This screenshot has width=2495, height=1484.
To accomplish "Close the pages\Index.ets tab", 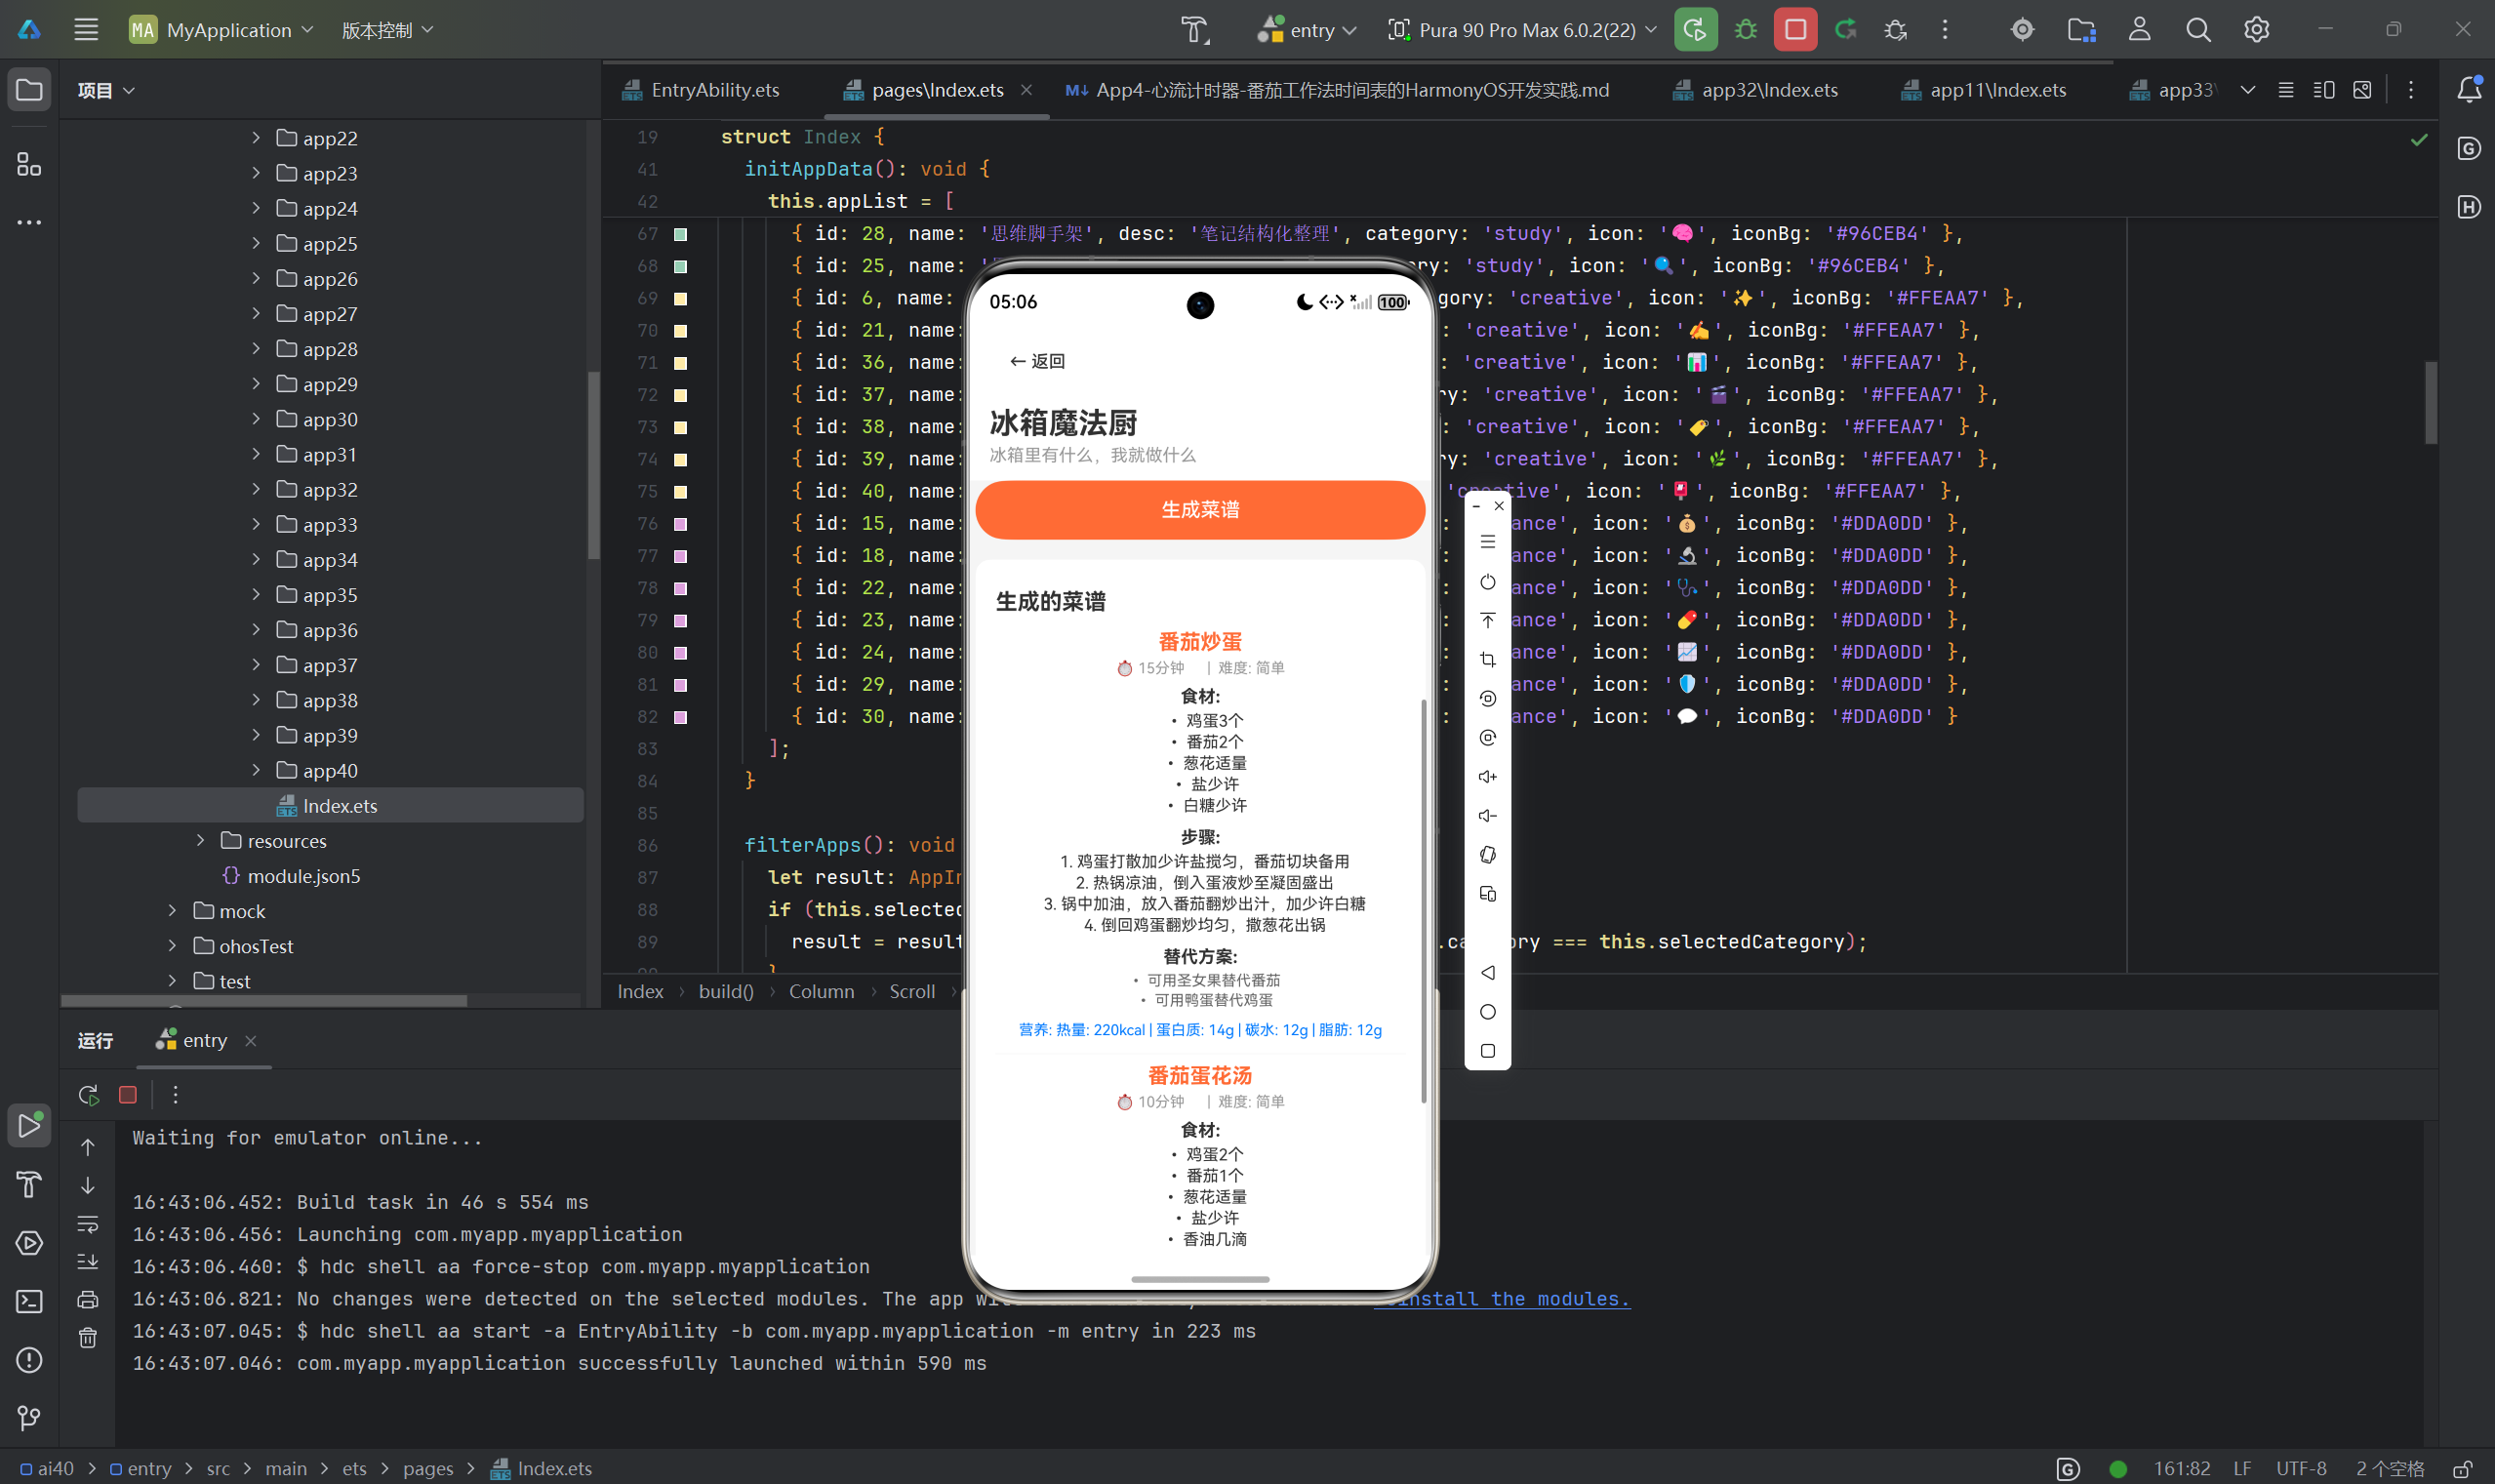I will tap(1026, 90).
